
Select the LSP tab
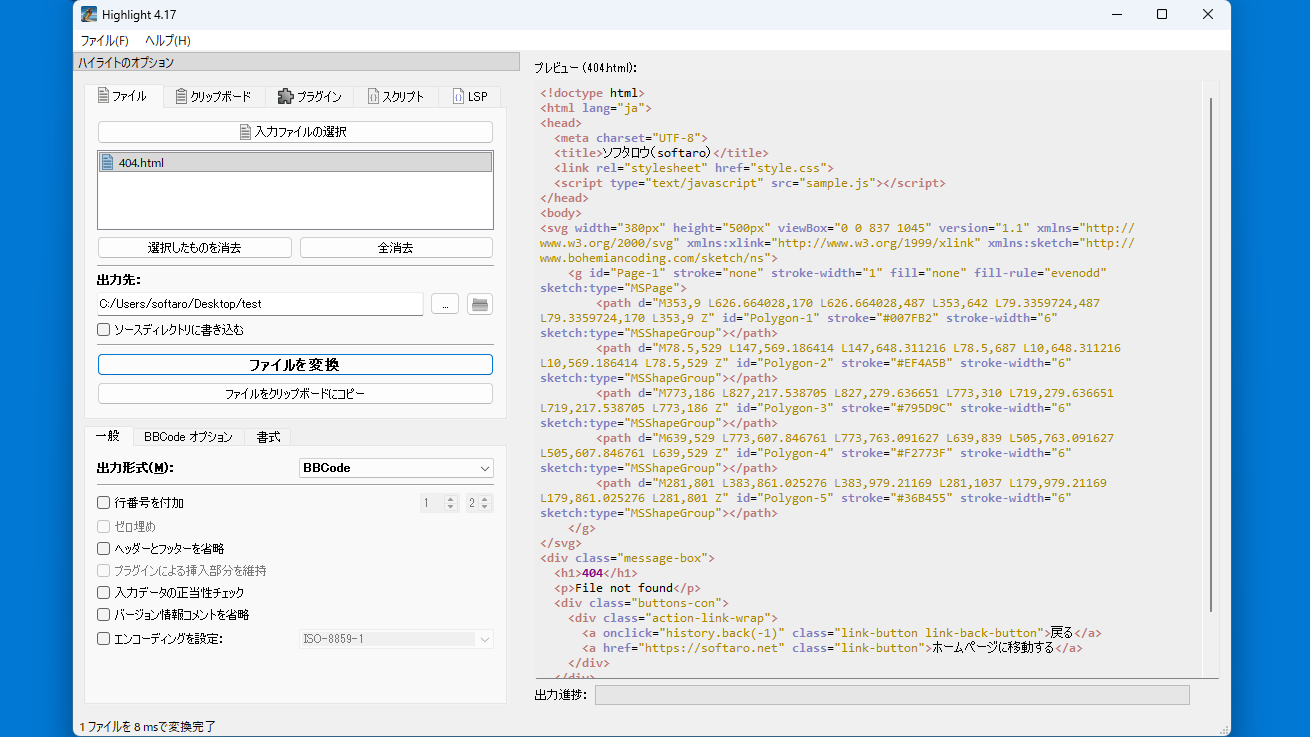[x=470, y=97]
